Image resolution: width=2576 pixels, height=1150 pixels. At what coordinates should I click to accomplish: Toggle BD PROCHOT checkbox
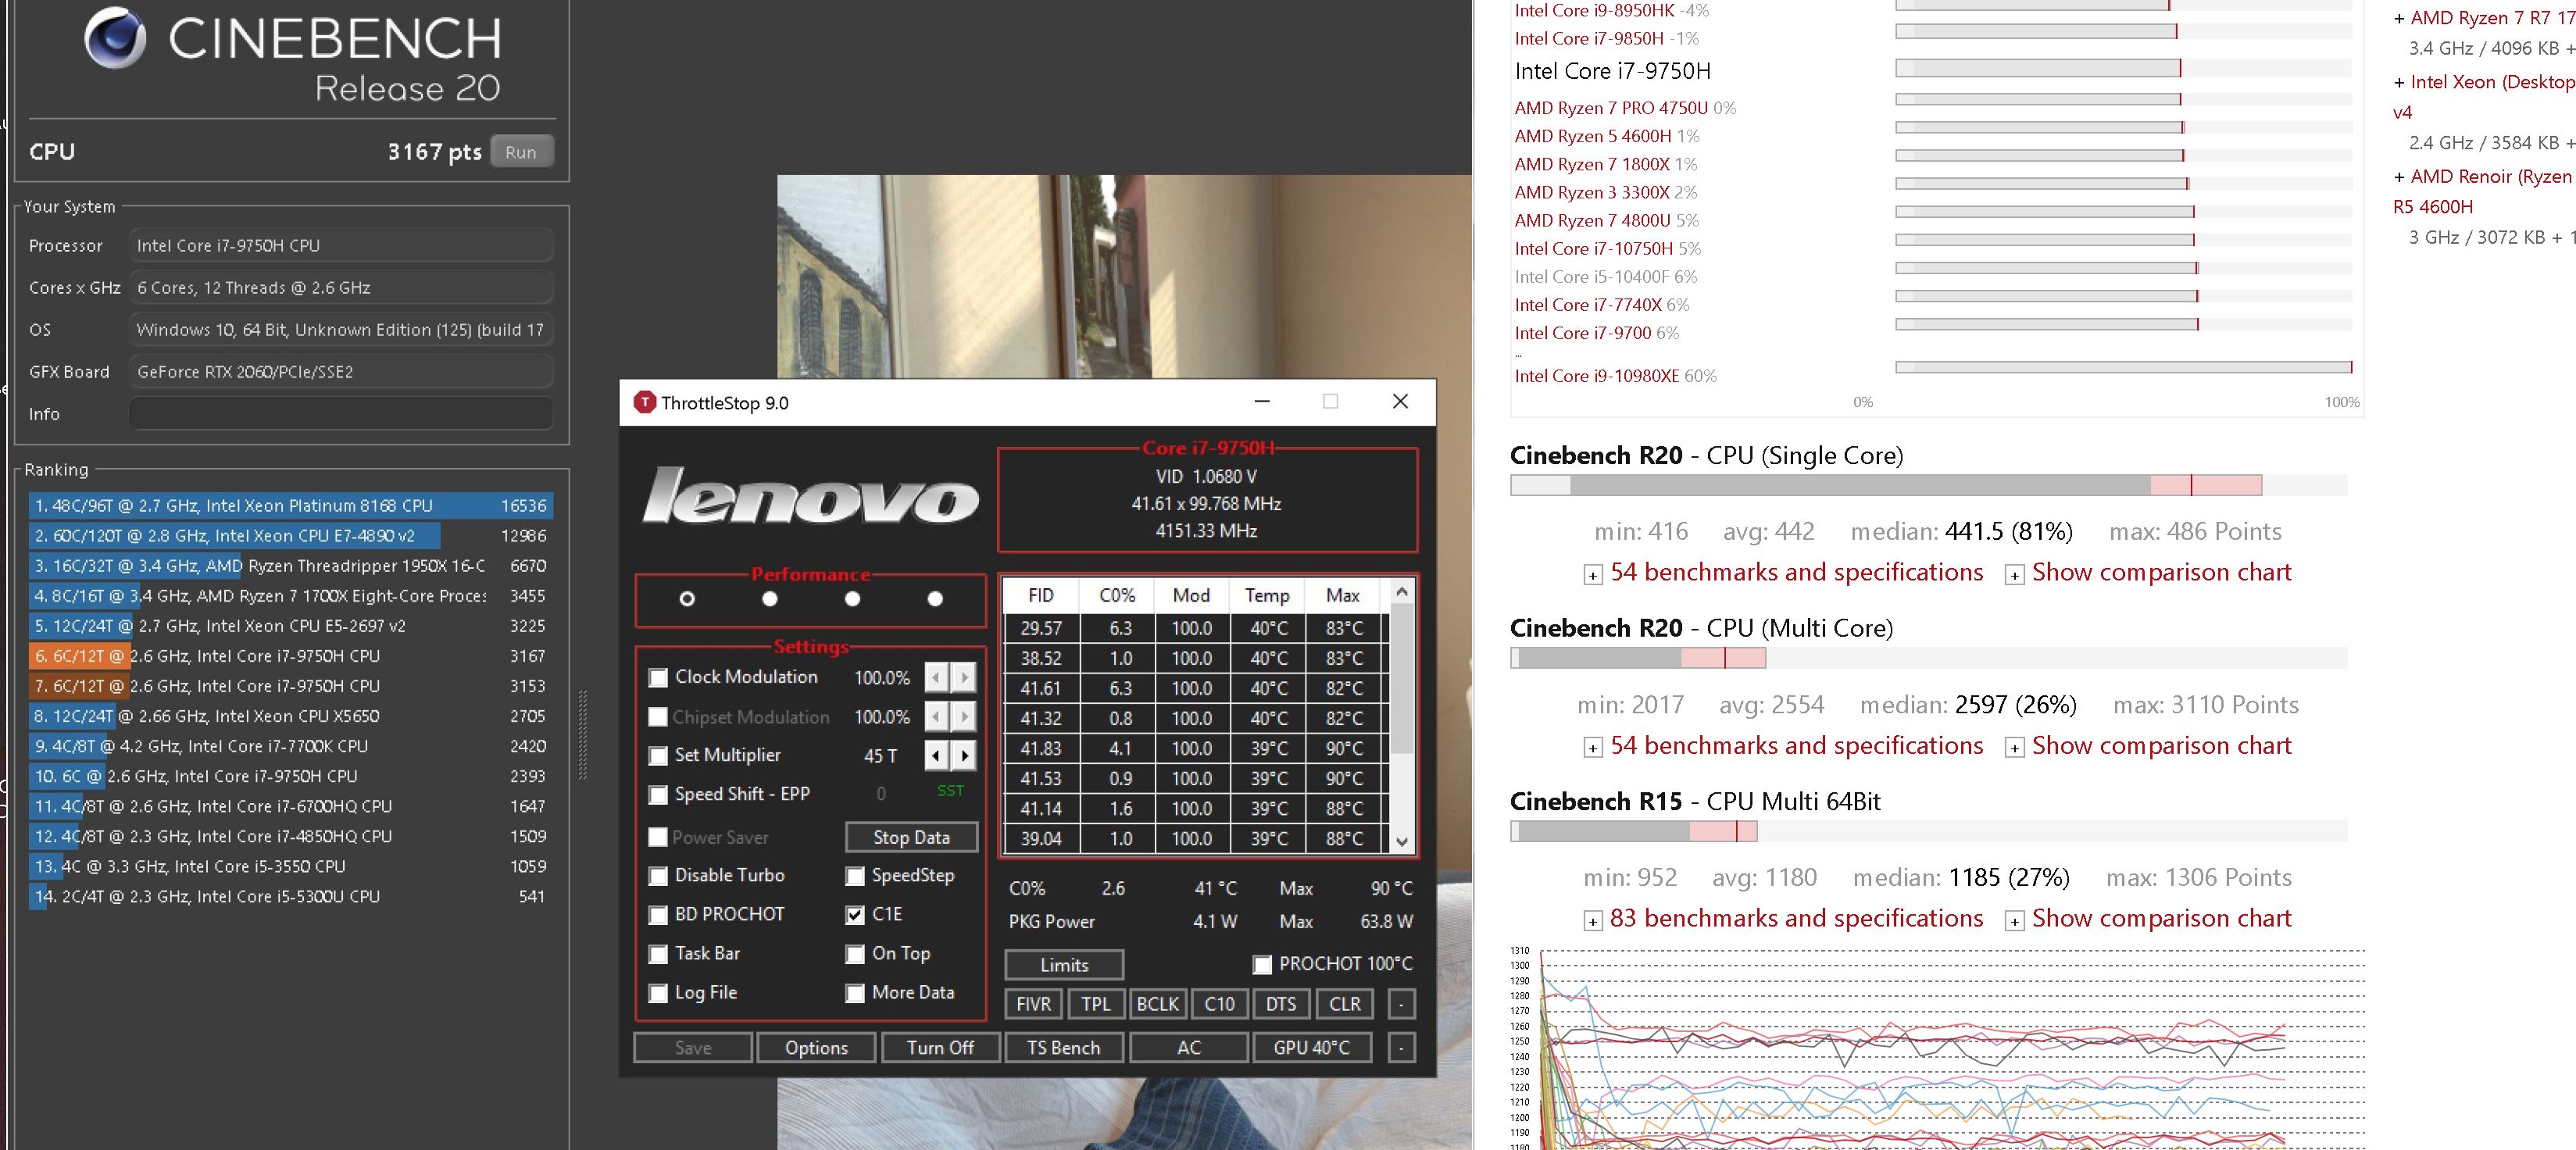(658, 915)
